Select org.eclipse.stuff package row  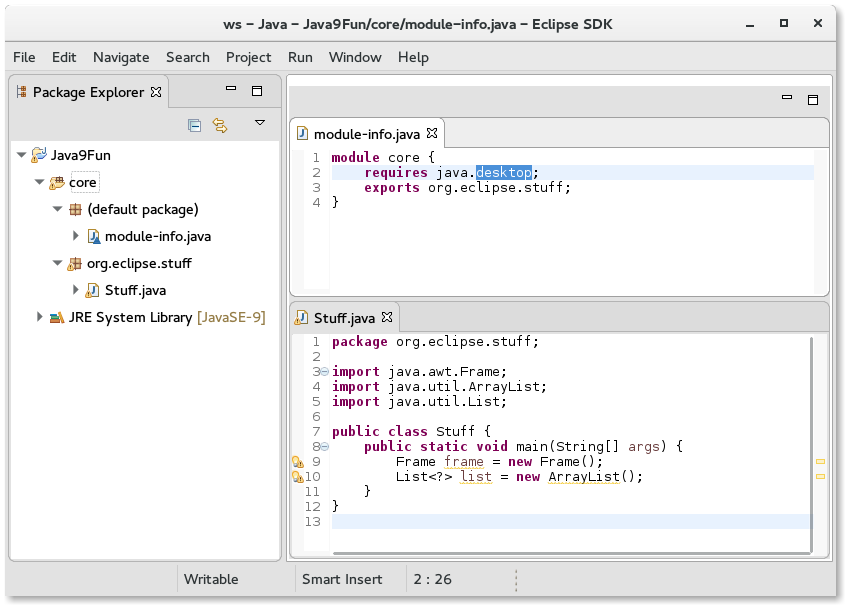[x=140, y=263]
